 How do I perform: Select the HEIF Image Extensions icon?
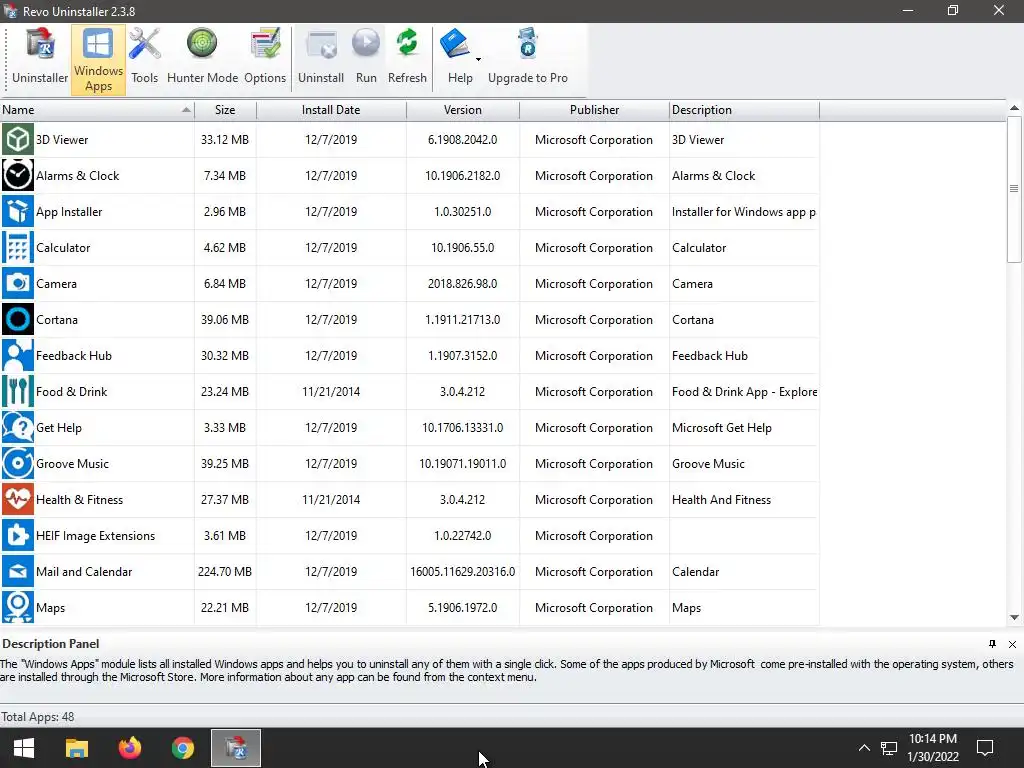click(x=18, y=535)
